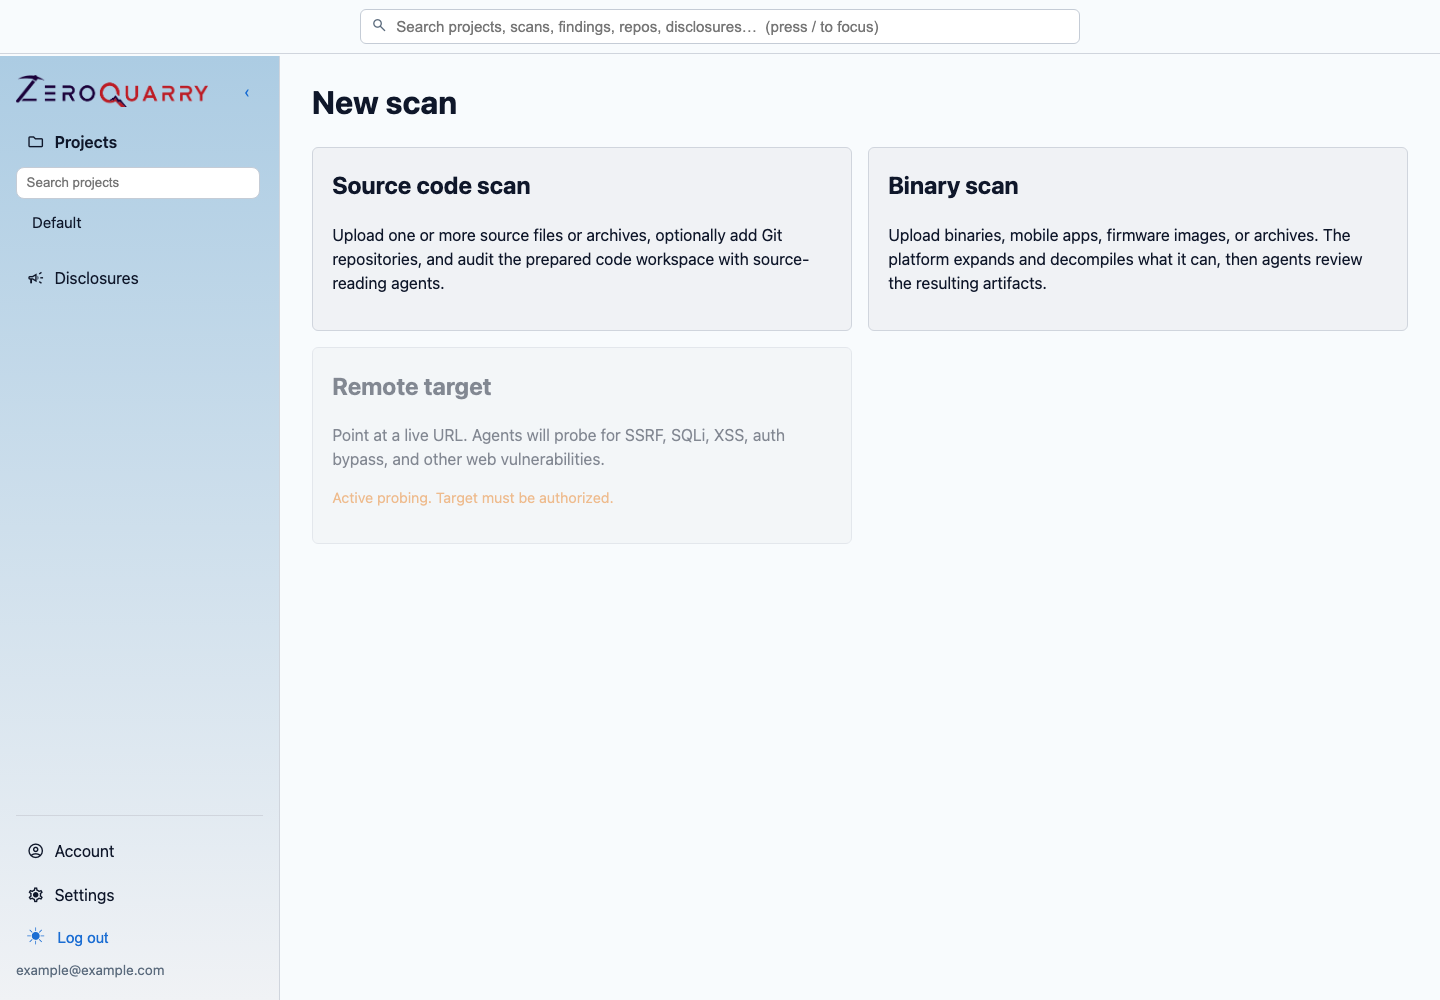Click the Projects folder icon
The height and width of the screenshot is (1000, 1440).
(x=36, y=142)
